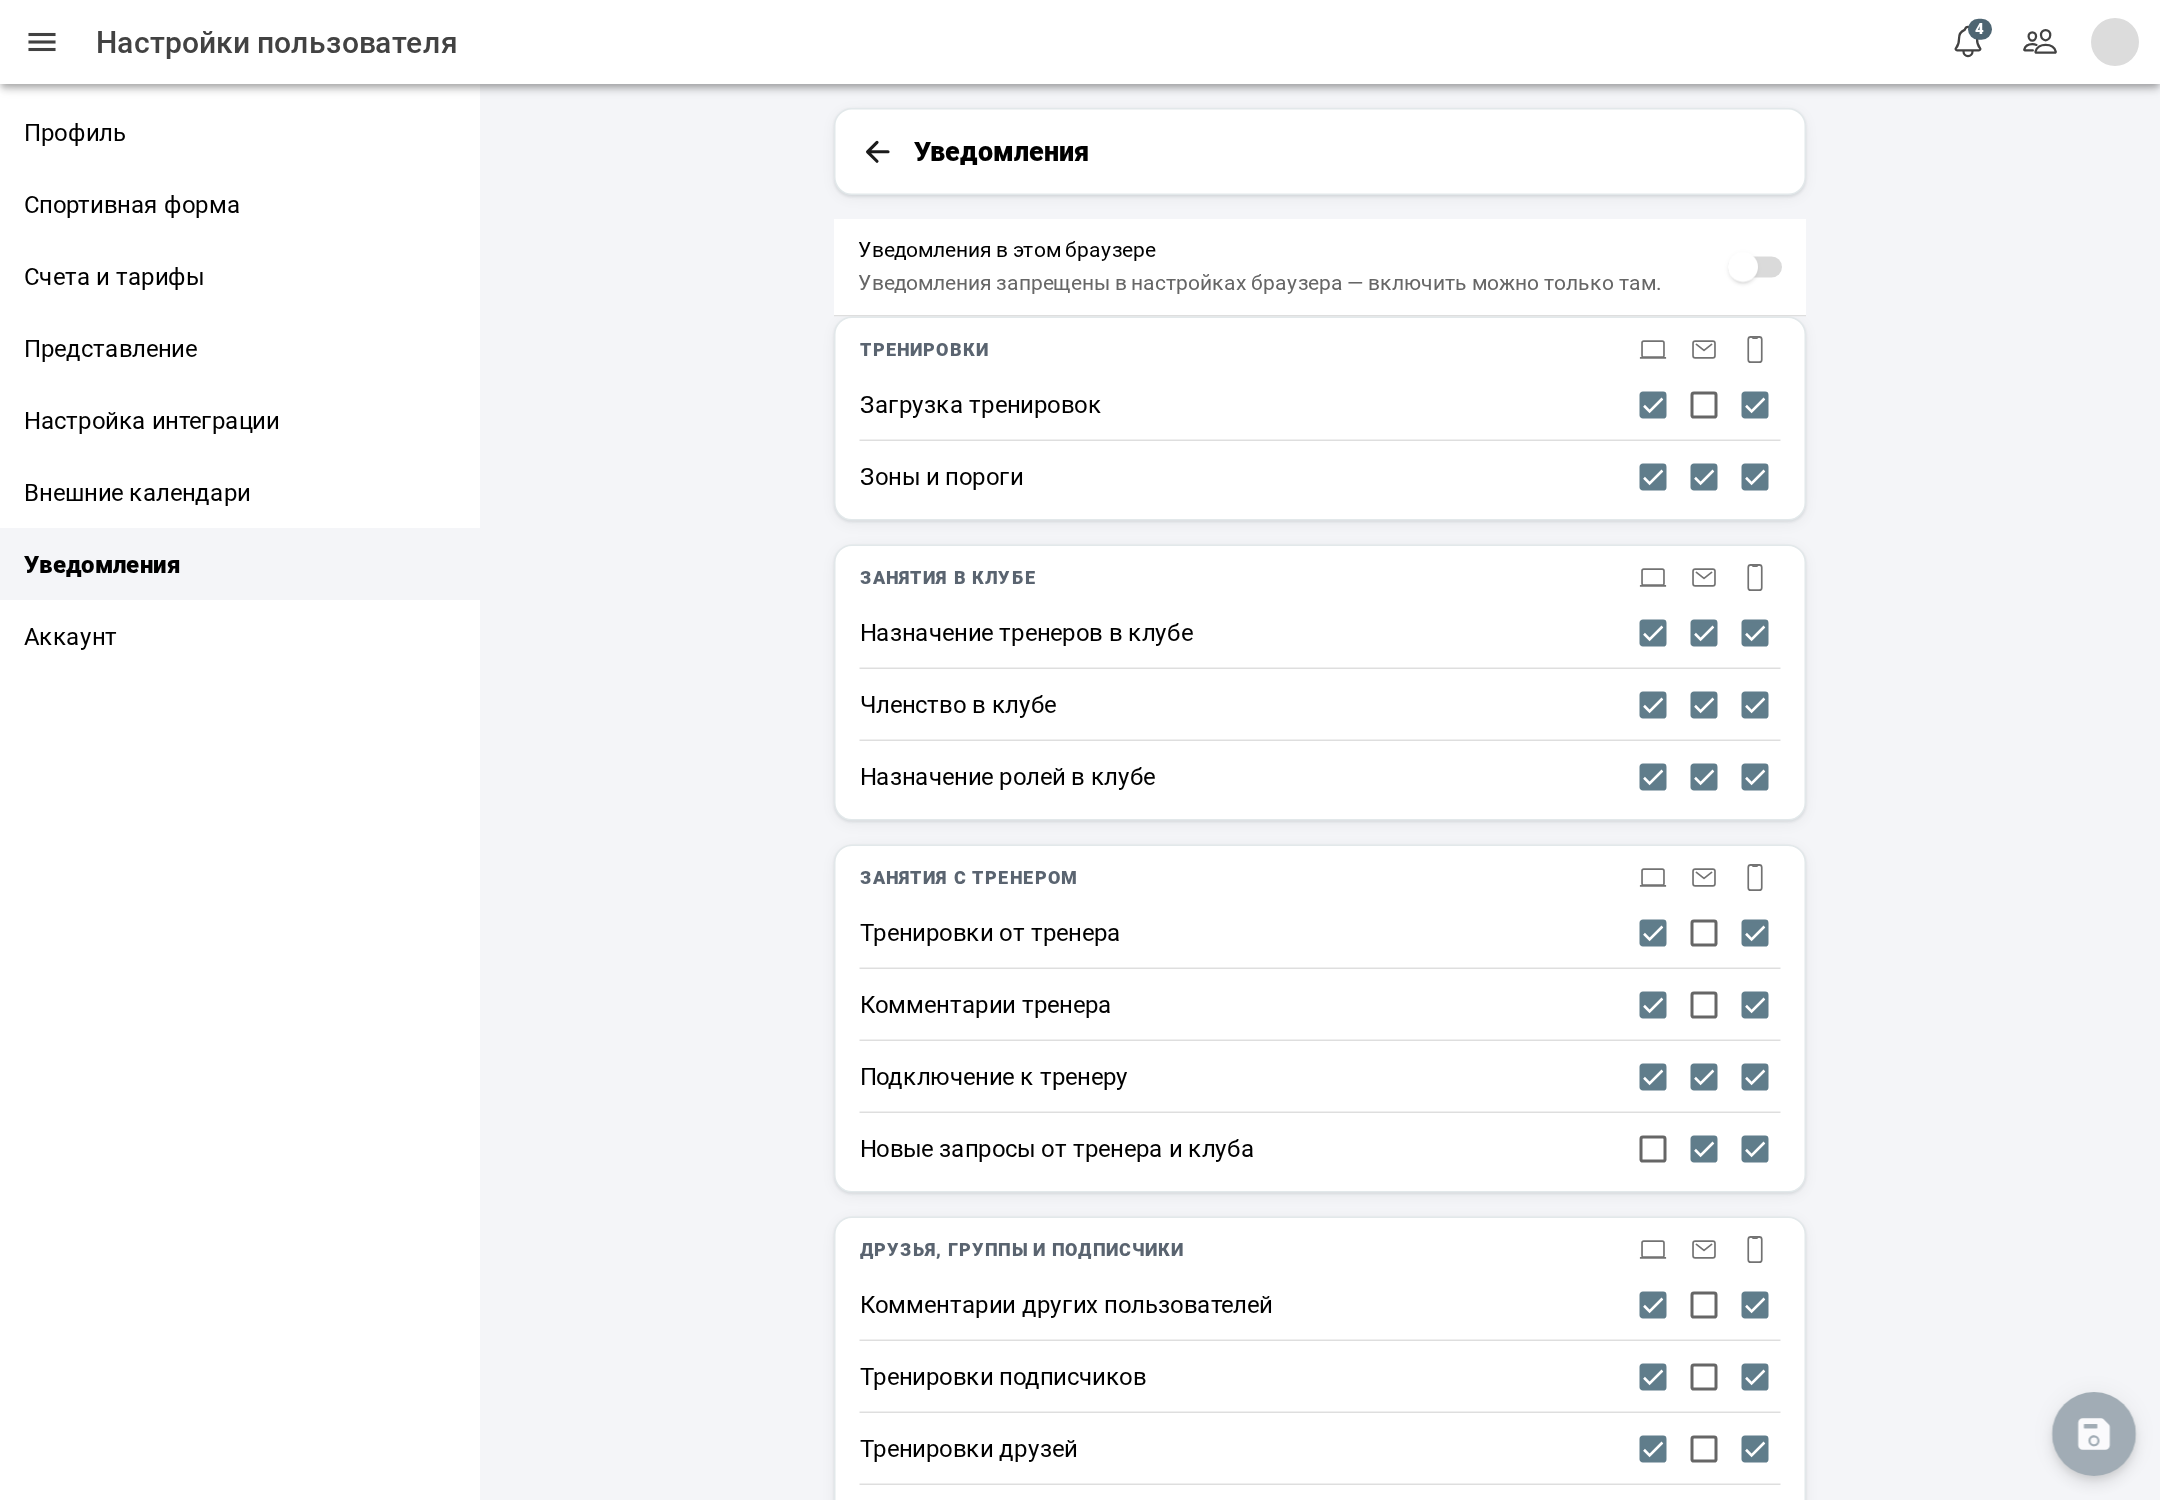Click the ЗАНЯТИЯ С ТРЕНЕРОМ section heading

point(968,878)
